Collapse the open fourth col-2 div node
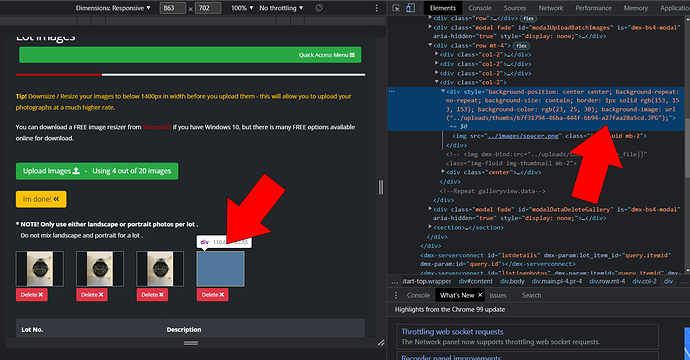 (x=437, y=82)
